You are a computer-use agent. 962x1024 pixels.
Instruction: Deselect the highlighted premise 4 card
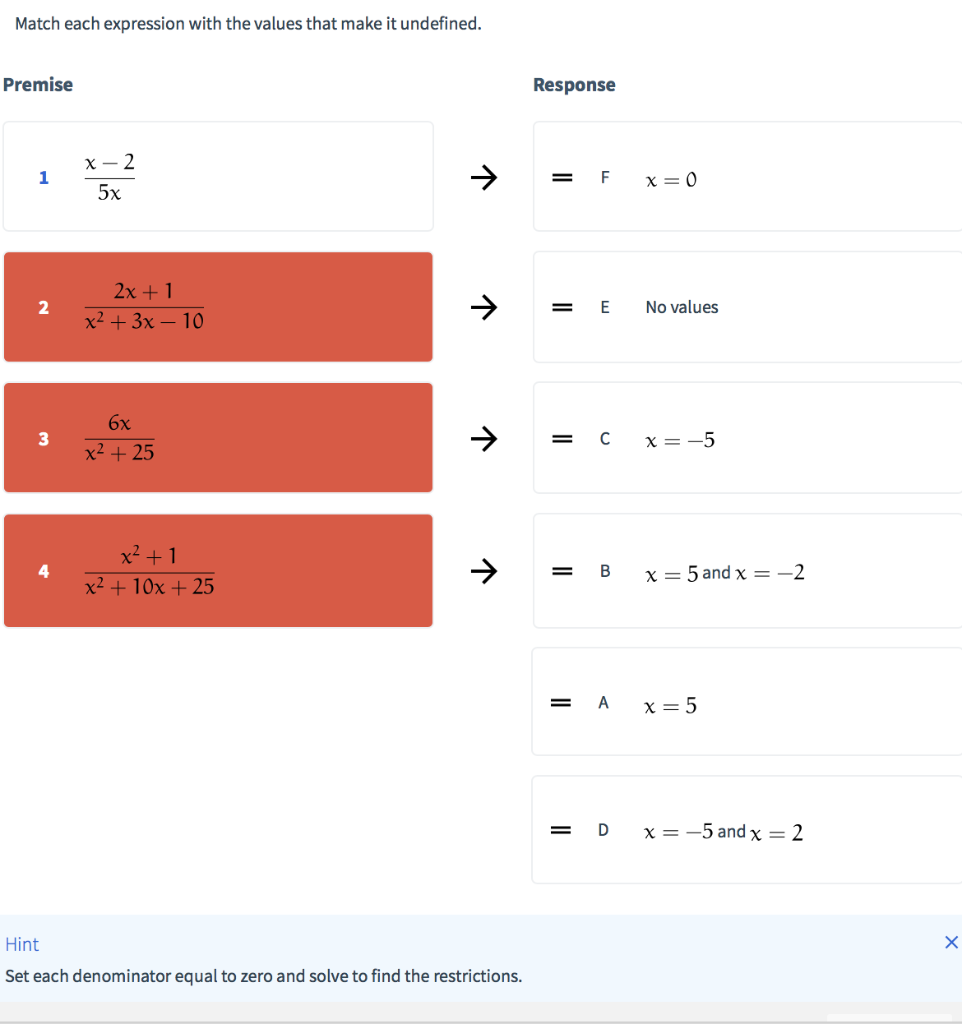[218, 570]
